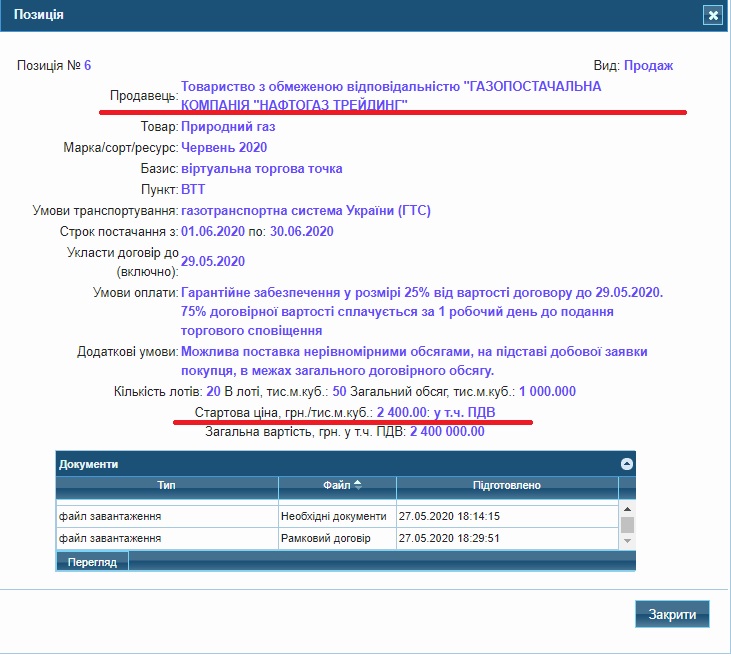The width and height of the screenshot is (731, 657).
Task: Click the delivery start date 01.06.2020
Action: (213, 232)
